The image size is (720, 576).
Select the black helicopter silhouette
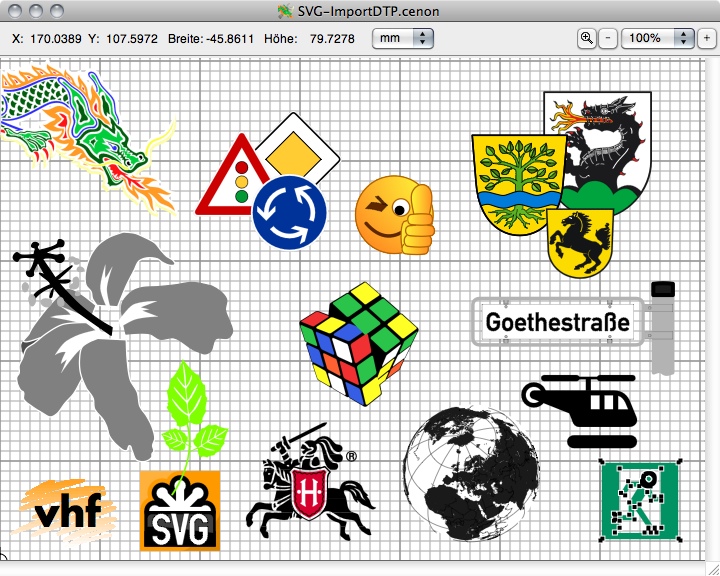579,411
